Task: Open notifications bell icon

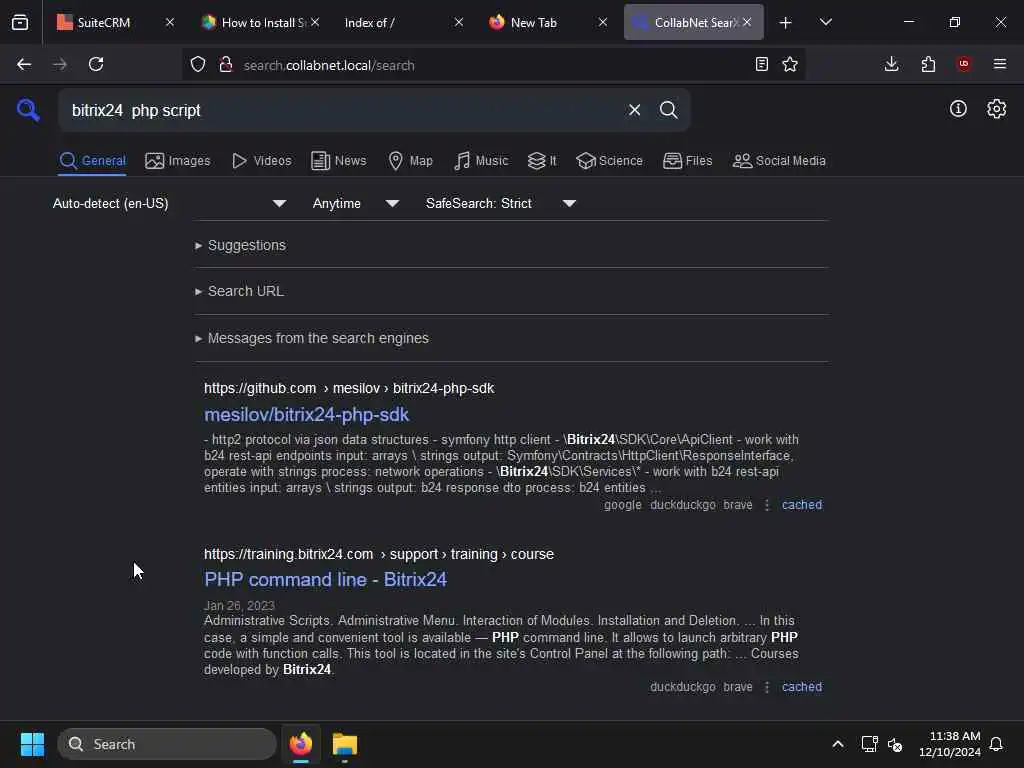Action: 996,744
